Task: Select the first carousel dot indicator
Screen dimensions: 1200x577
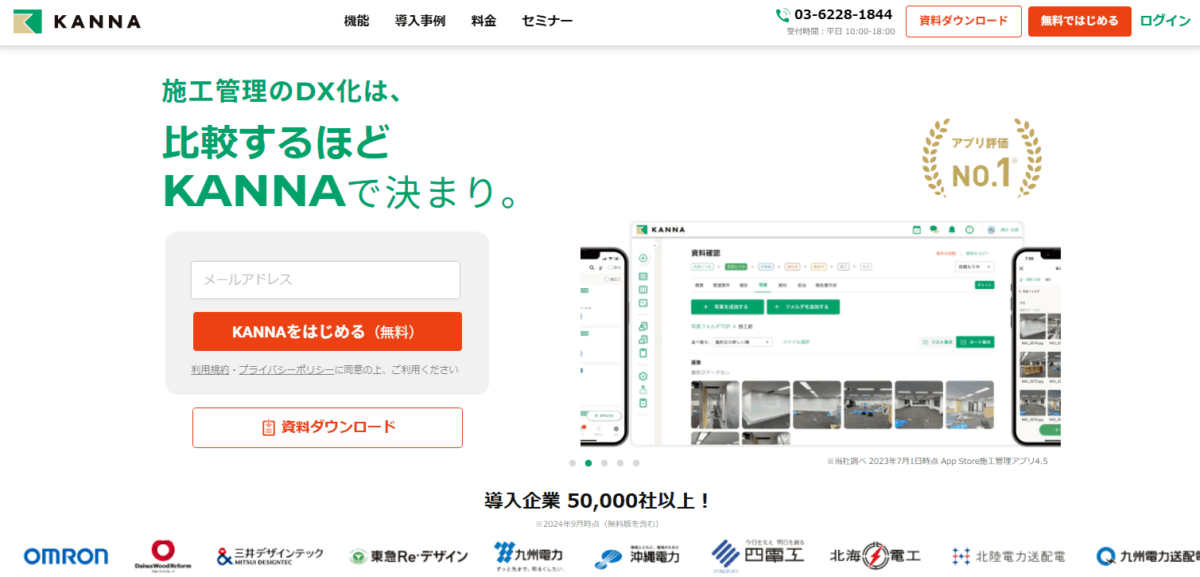Action: [x=573, y=463]
